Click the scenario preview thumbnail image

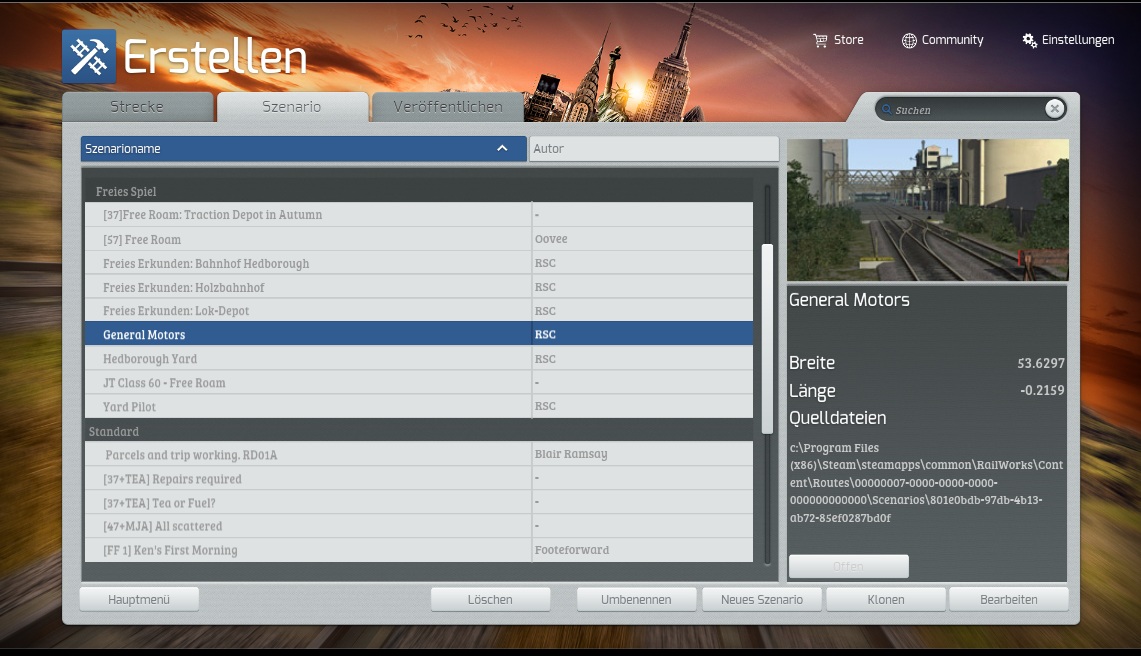pyautogui.click(x=927, y=210)
